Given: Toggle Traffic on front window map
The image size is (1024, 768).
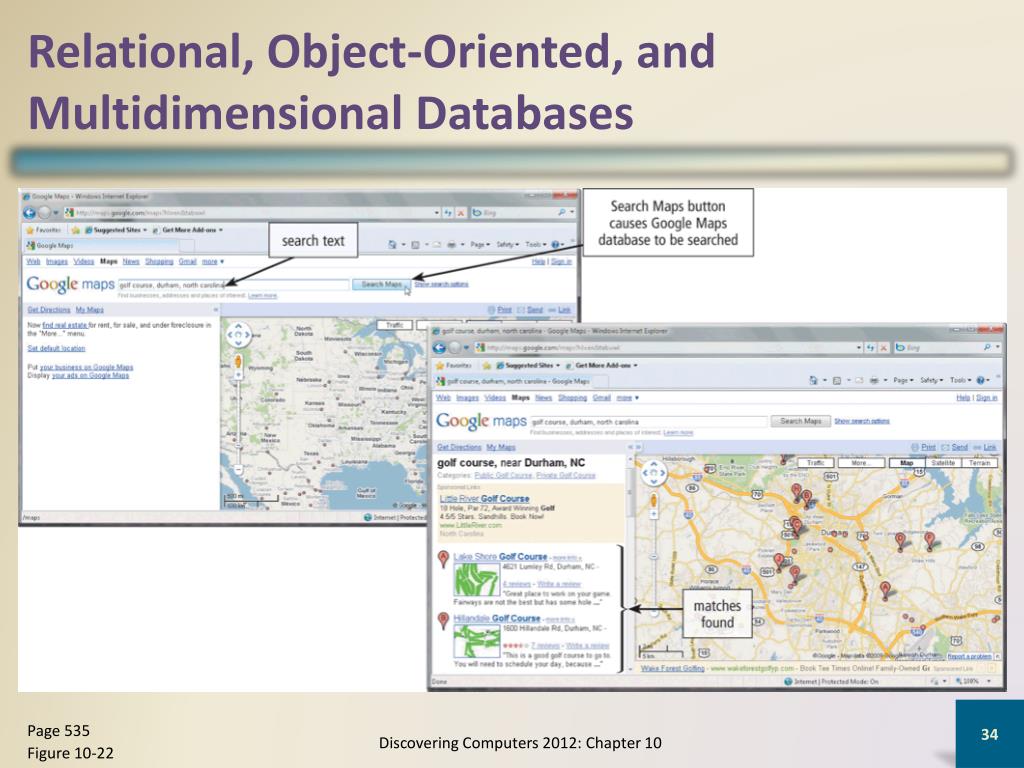Looking at the screenshot, I should 815,462.
